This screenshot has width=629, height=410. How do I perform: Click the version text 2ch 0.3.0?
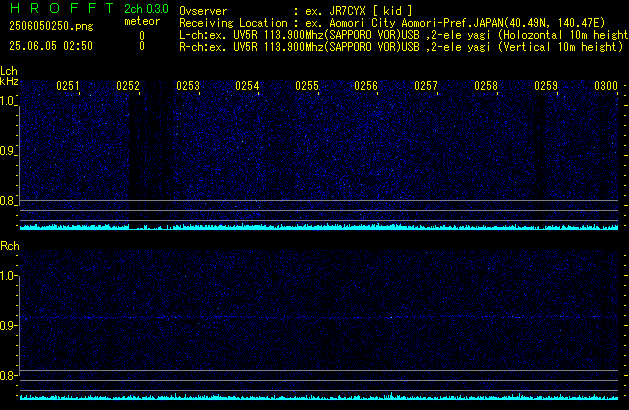(x=146, y=9)
